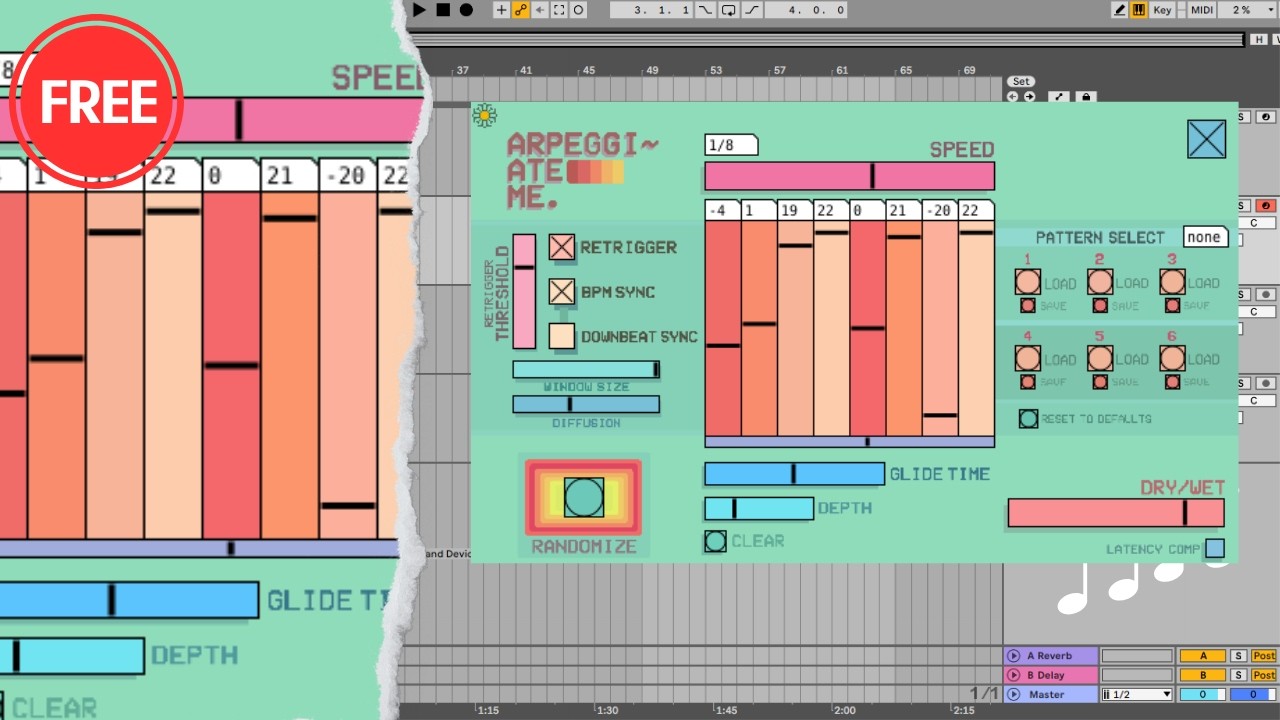Toggle the Punch-In switch icon
The height and width of the screenshot is (720, 1280).
(706, 10)
